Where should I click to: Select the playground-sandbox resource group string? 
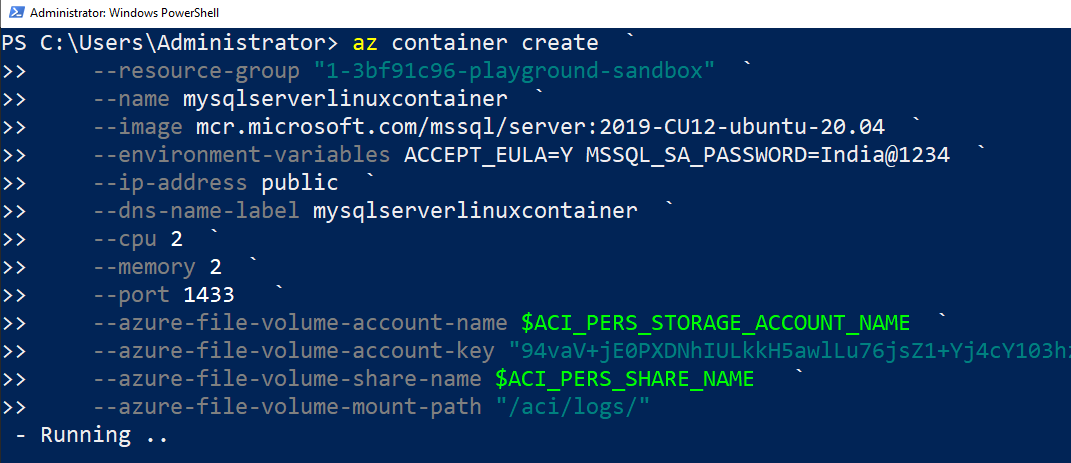tap(514, 71)
